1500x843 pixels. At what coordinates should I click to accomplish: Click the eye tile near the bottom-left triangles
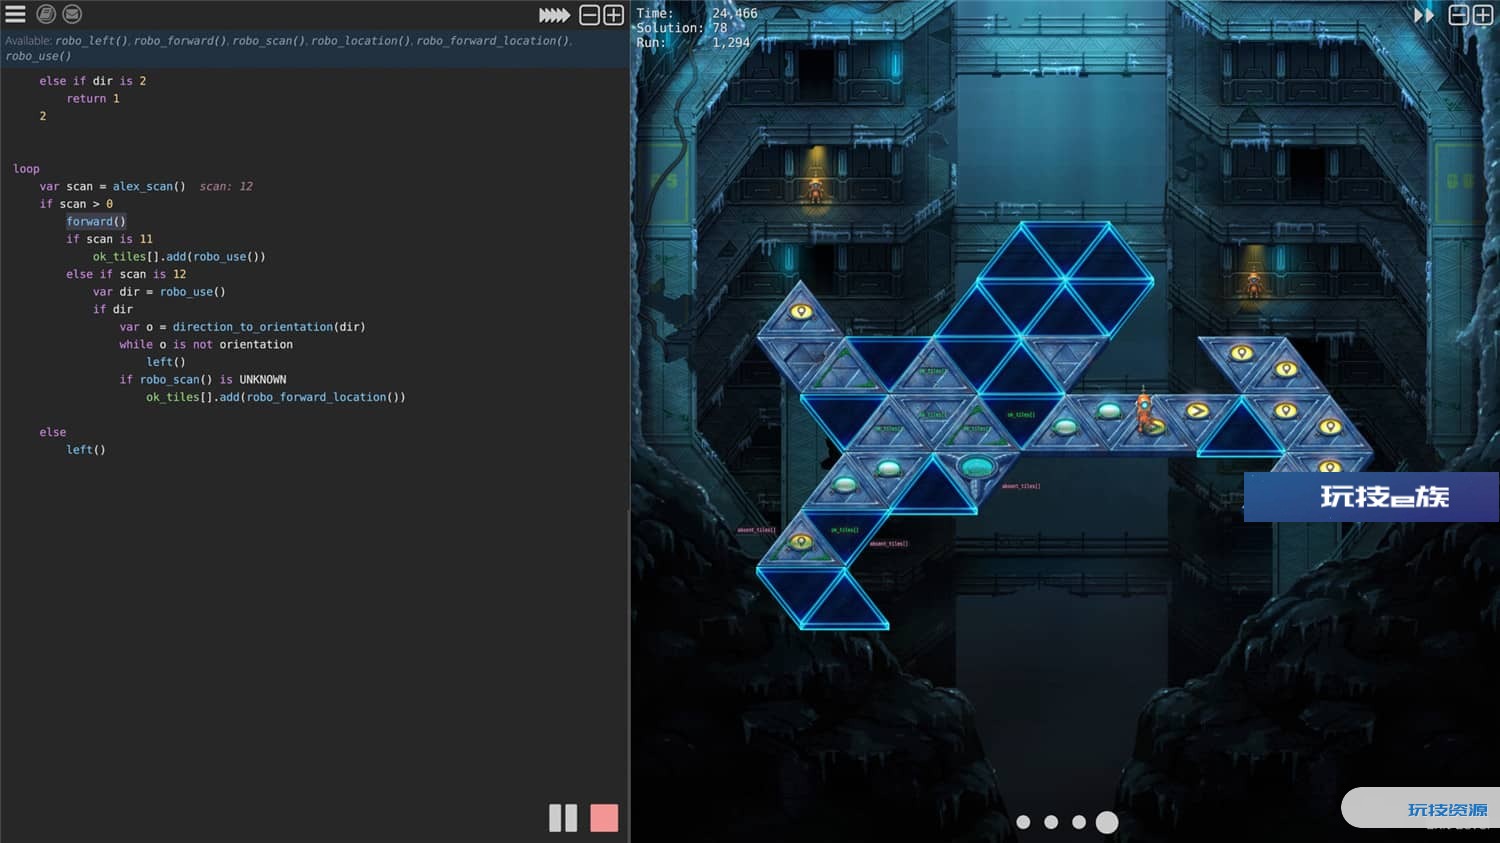pyautogui.click(x=800, y=541)
